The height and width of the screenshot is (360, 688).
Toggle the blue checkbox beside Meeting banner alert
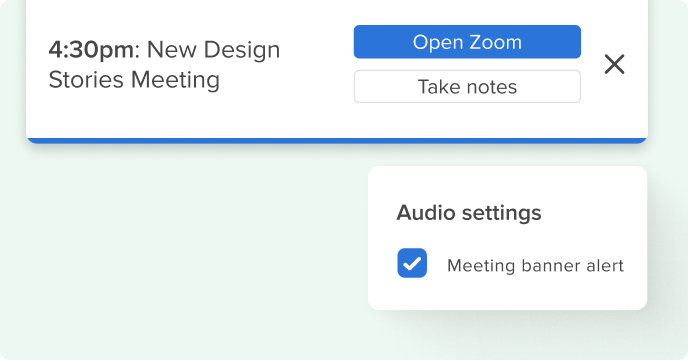pyautogui.click(x=412, y=263)
